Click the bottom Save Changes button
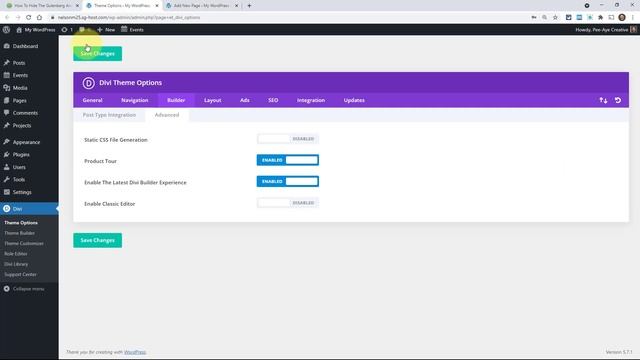Viewport: 640px width, 360px height. pos(98,240)
